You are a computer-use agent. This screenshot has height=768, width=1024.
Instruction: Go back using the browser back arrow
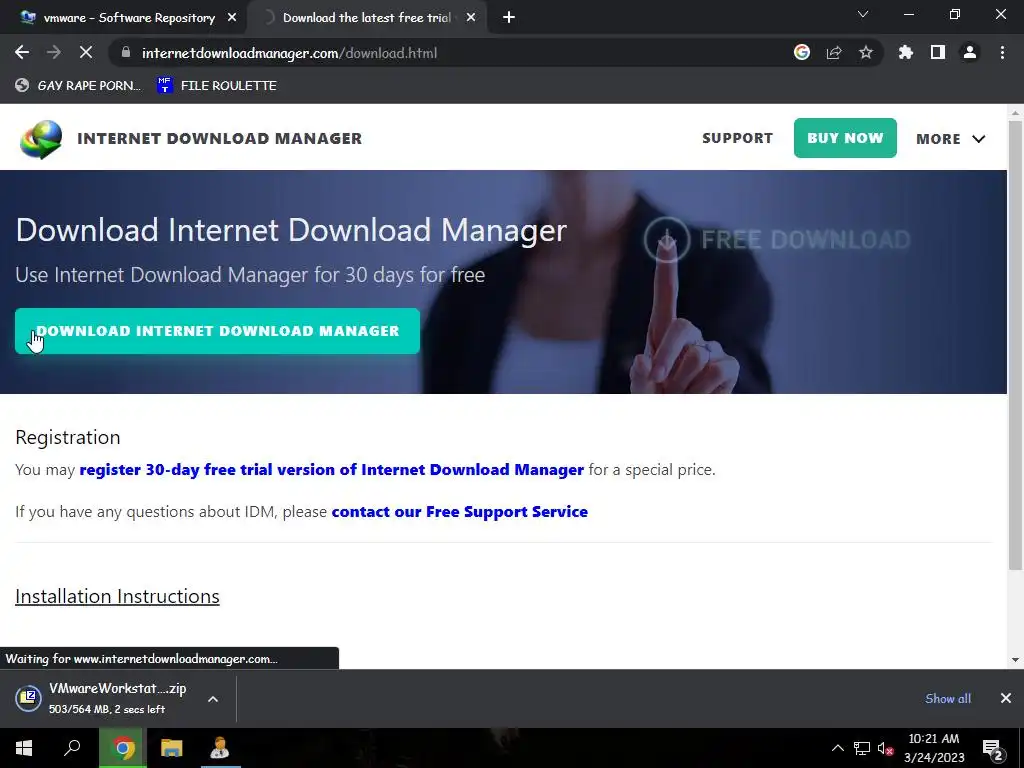click(22, 53)
